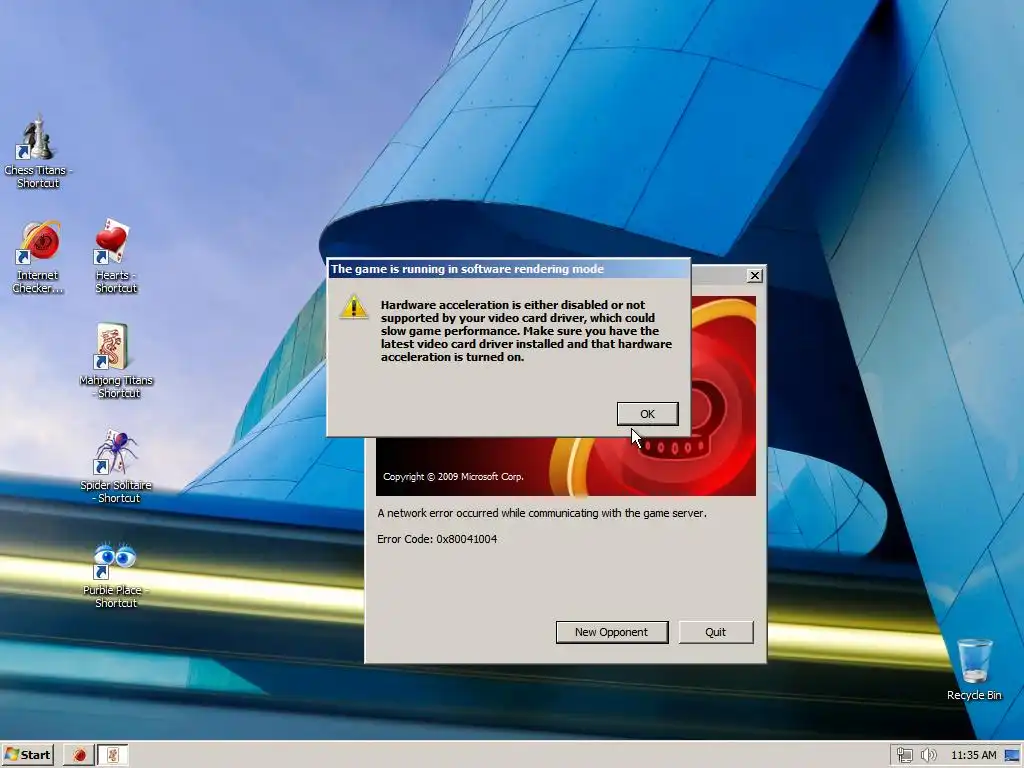Click OK in the software rendering warning
This screenshot has width=1024, height=768.
click(x=647, y=414)
